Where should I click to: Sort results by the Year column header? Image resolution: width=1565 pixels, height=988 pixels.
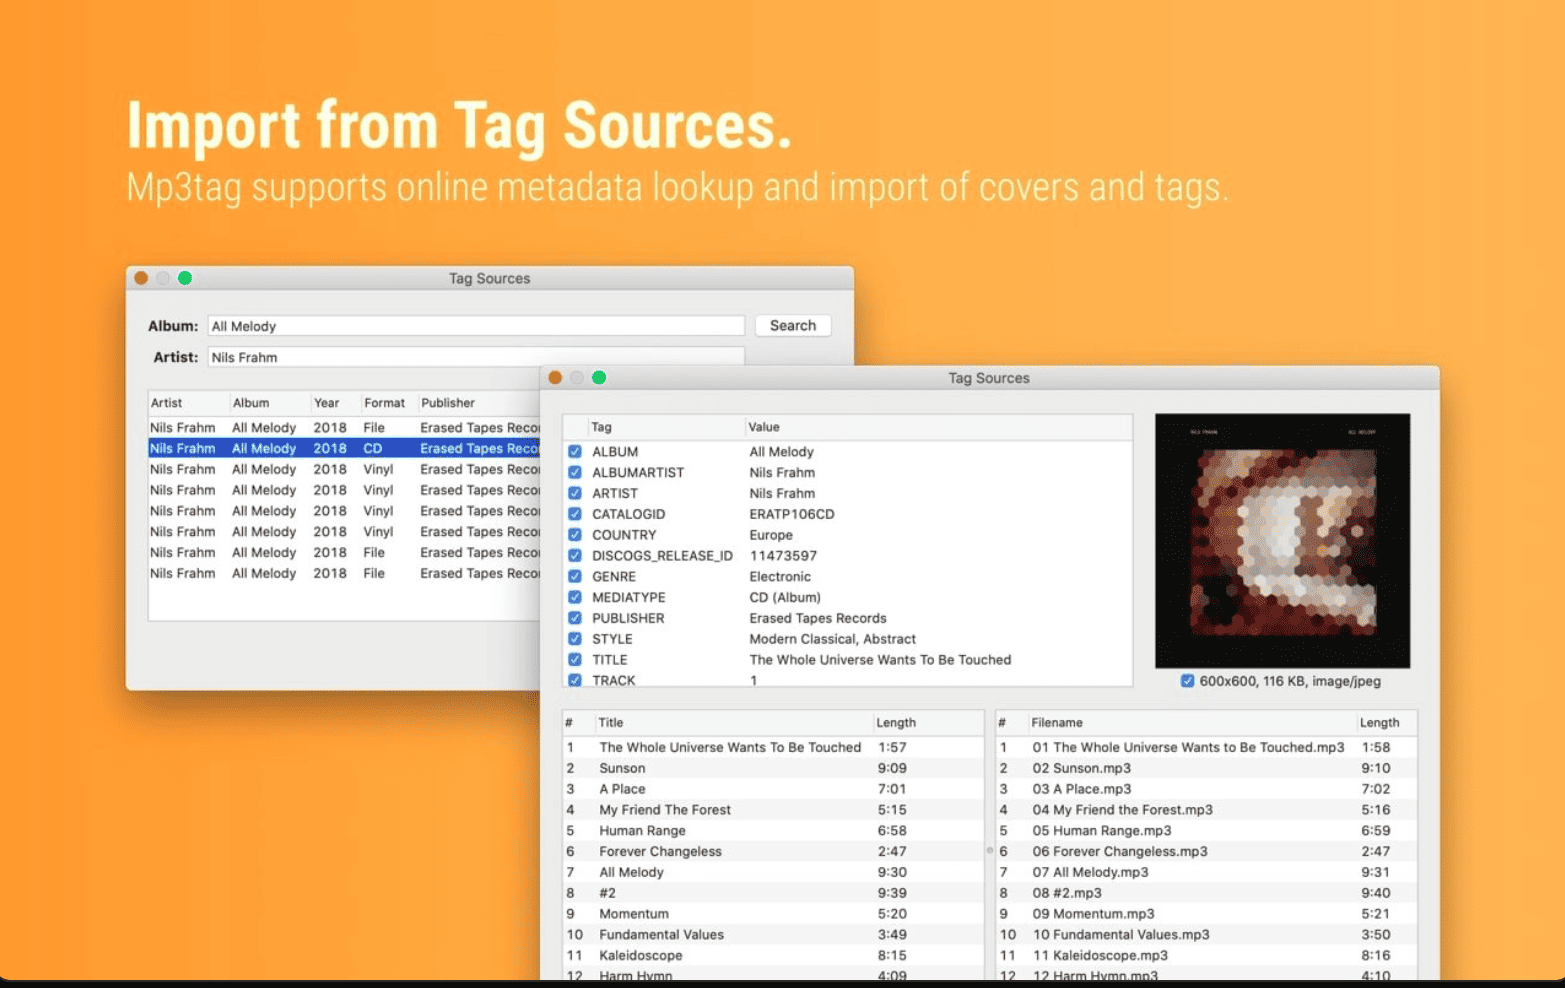click(327, 403)
